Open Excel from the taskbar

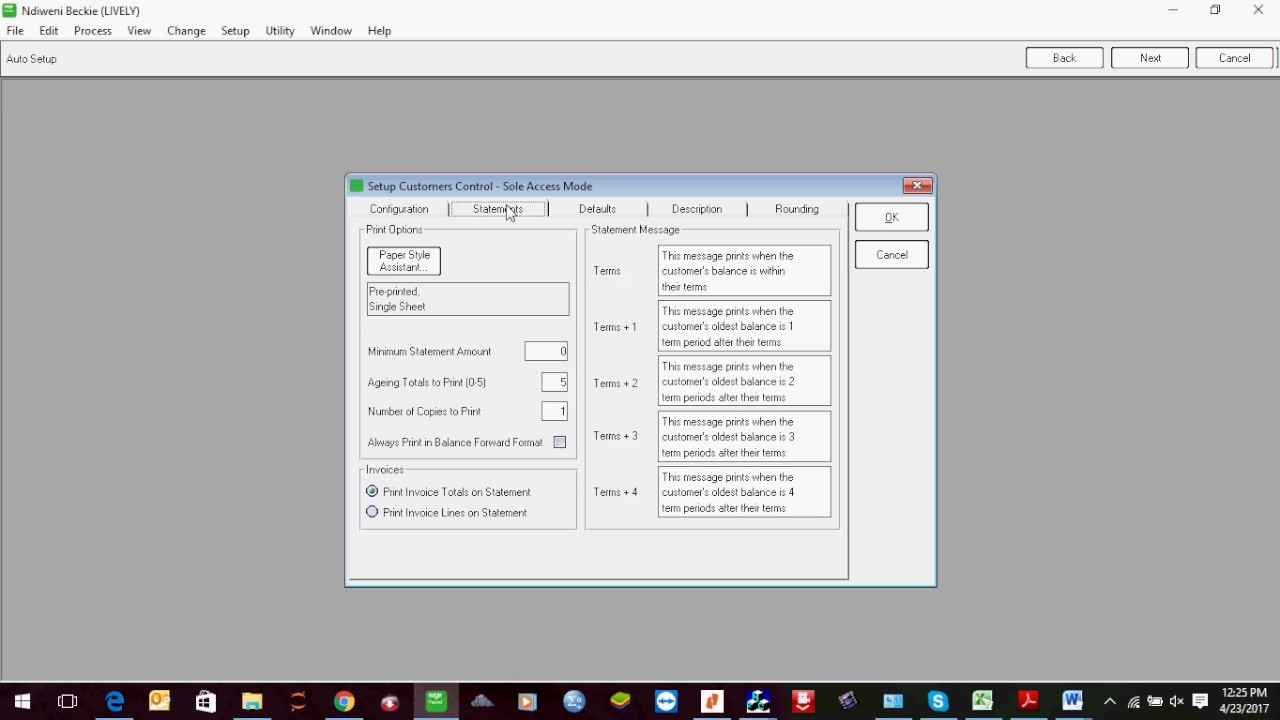click(982, 702)
